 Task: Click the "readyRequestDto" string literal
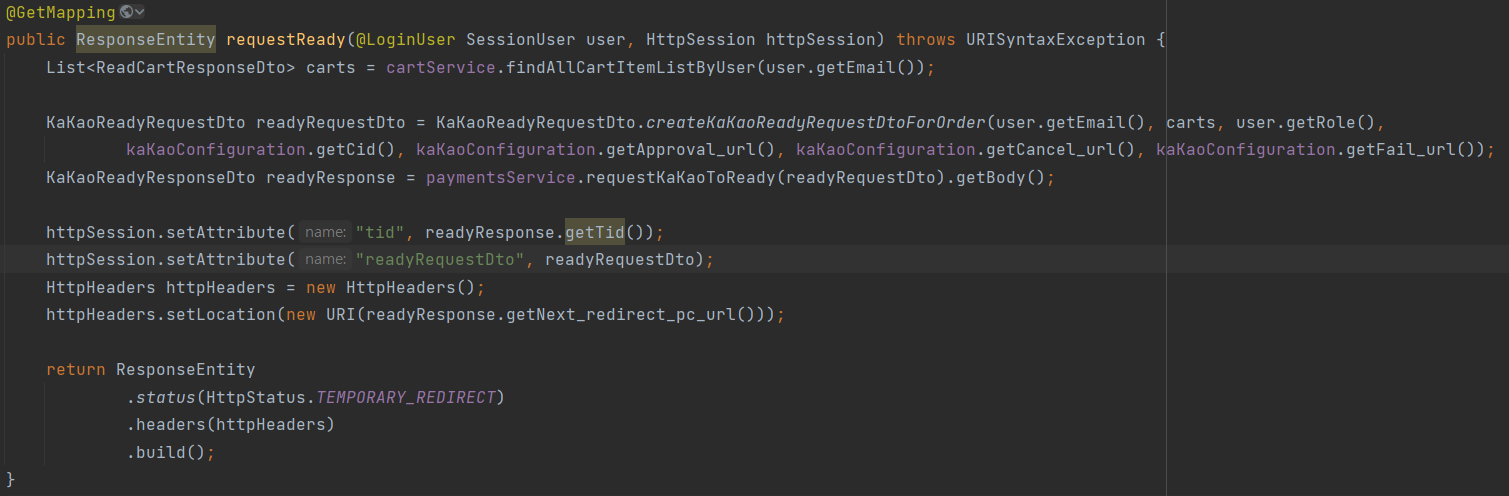(441, 260)
